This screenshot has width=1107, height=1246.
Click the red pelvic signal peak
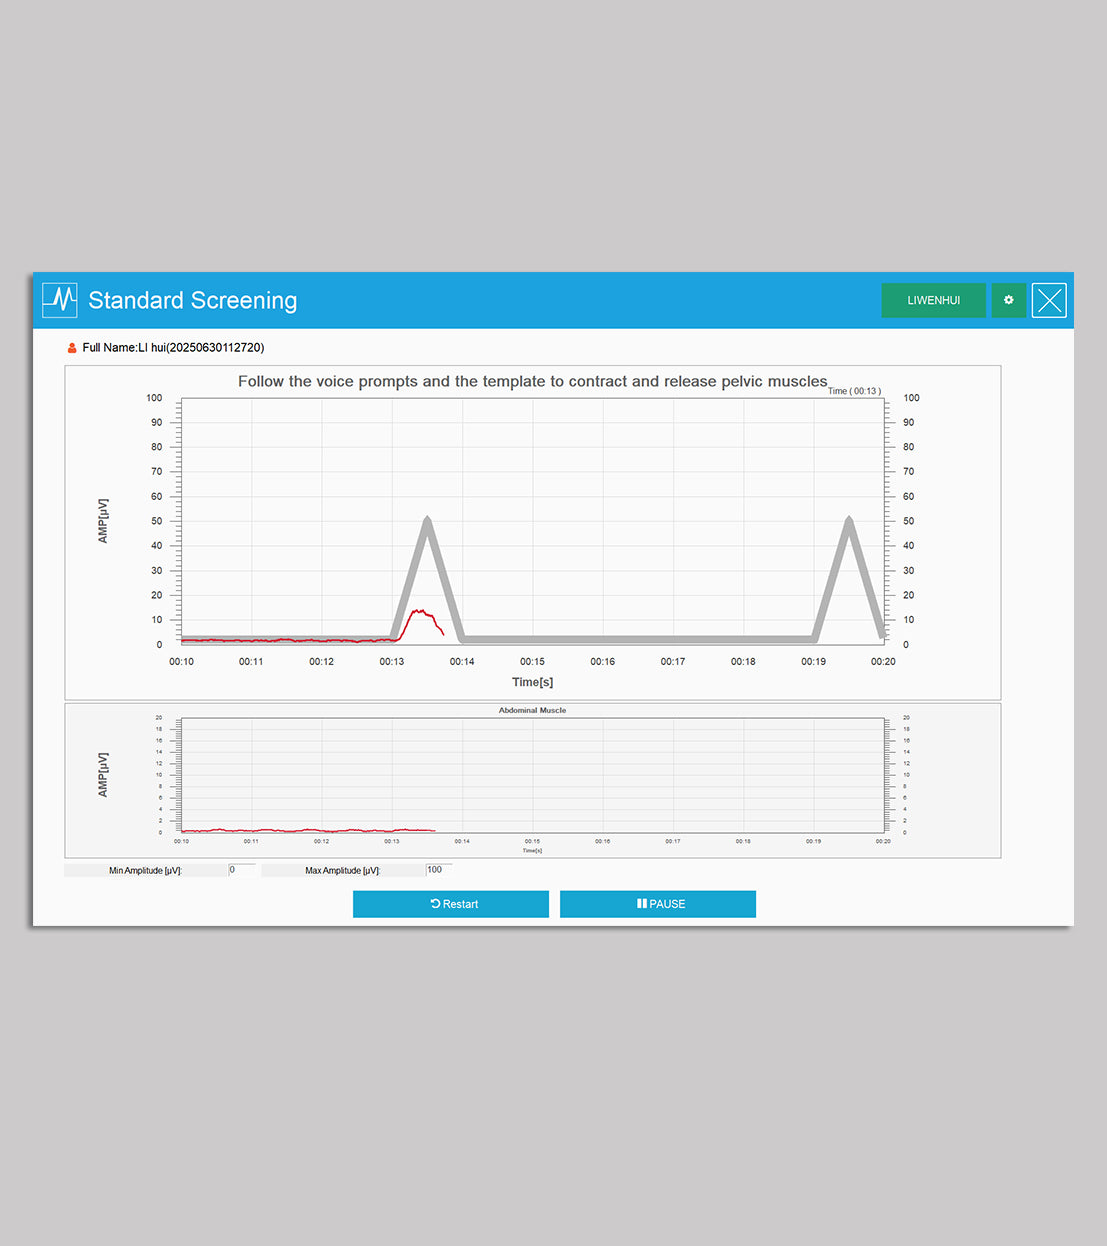(x=421, y=612)
